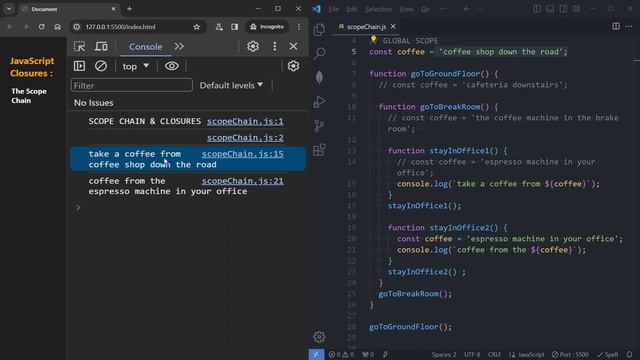The image size is (640, 360).
Task: Open the scopeChain.js:1 source link
Action: tap(245, 121)
